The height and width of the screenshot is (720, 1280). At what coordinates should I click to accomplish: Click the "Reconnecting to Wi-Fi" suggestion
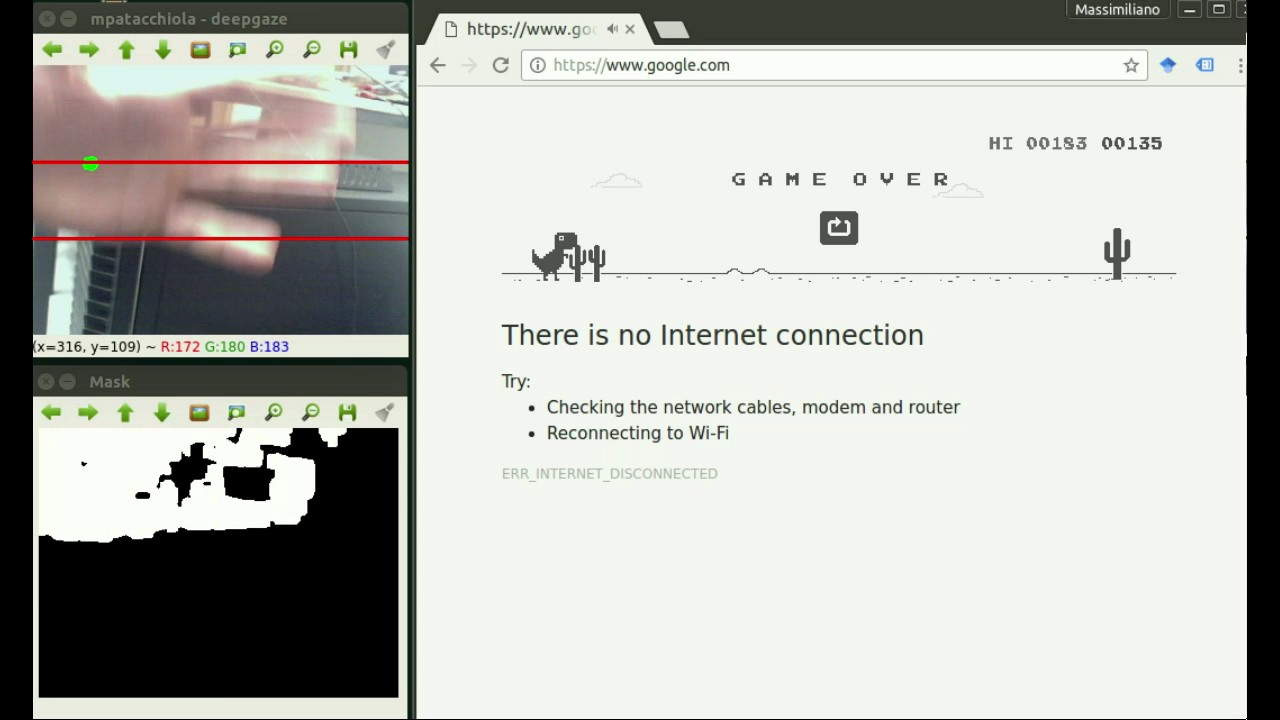click(637, 433)
